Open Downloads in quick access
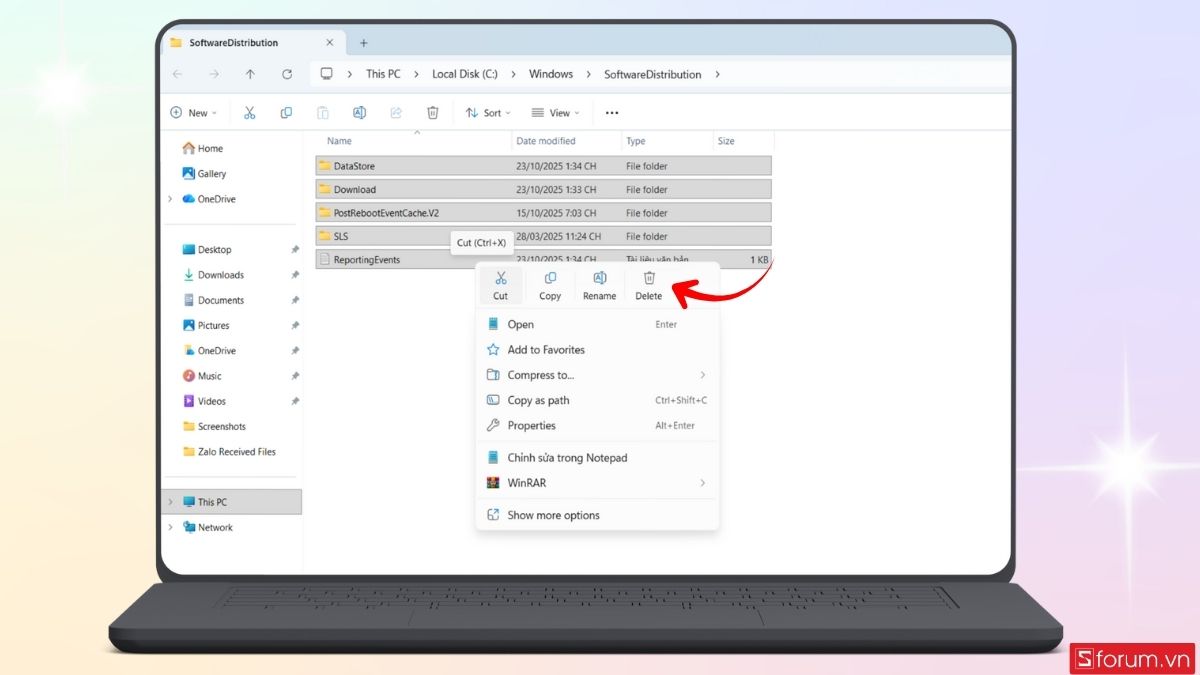The height and width of the screenshot is (675, 1200). (213, 275)
